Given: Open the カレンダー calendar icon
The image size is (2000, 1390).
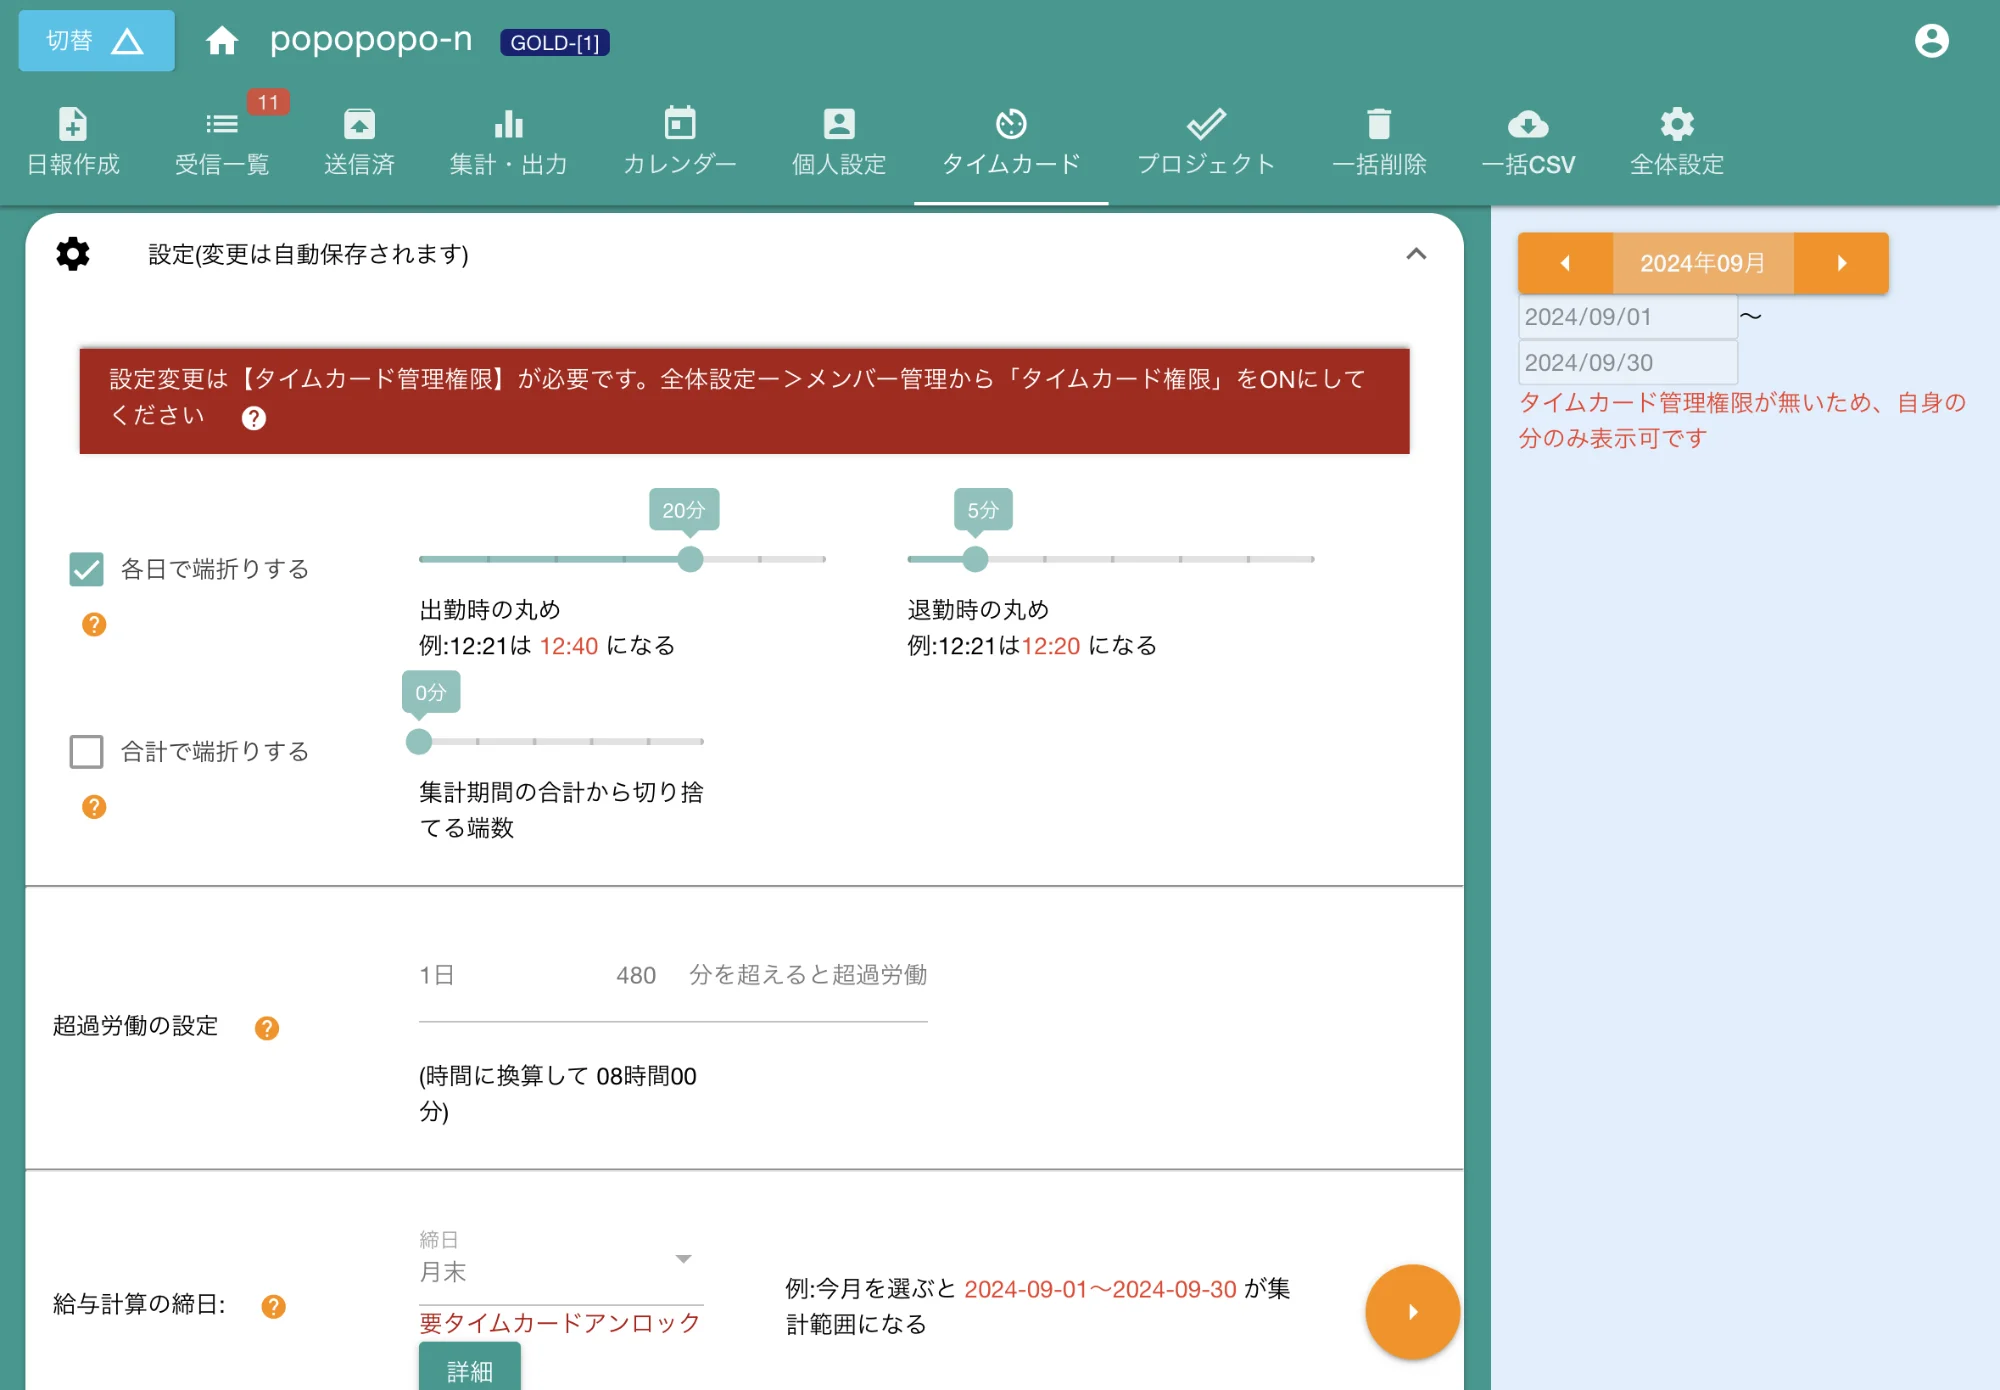Looking at the screenshot, I should [x=678, y=140].
